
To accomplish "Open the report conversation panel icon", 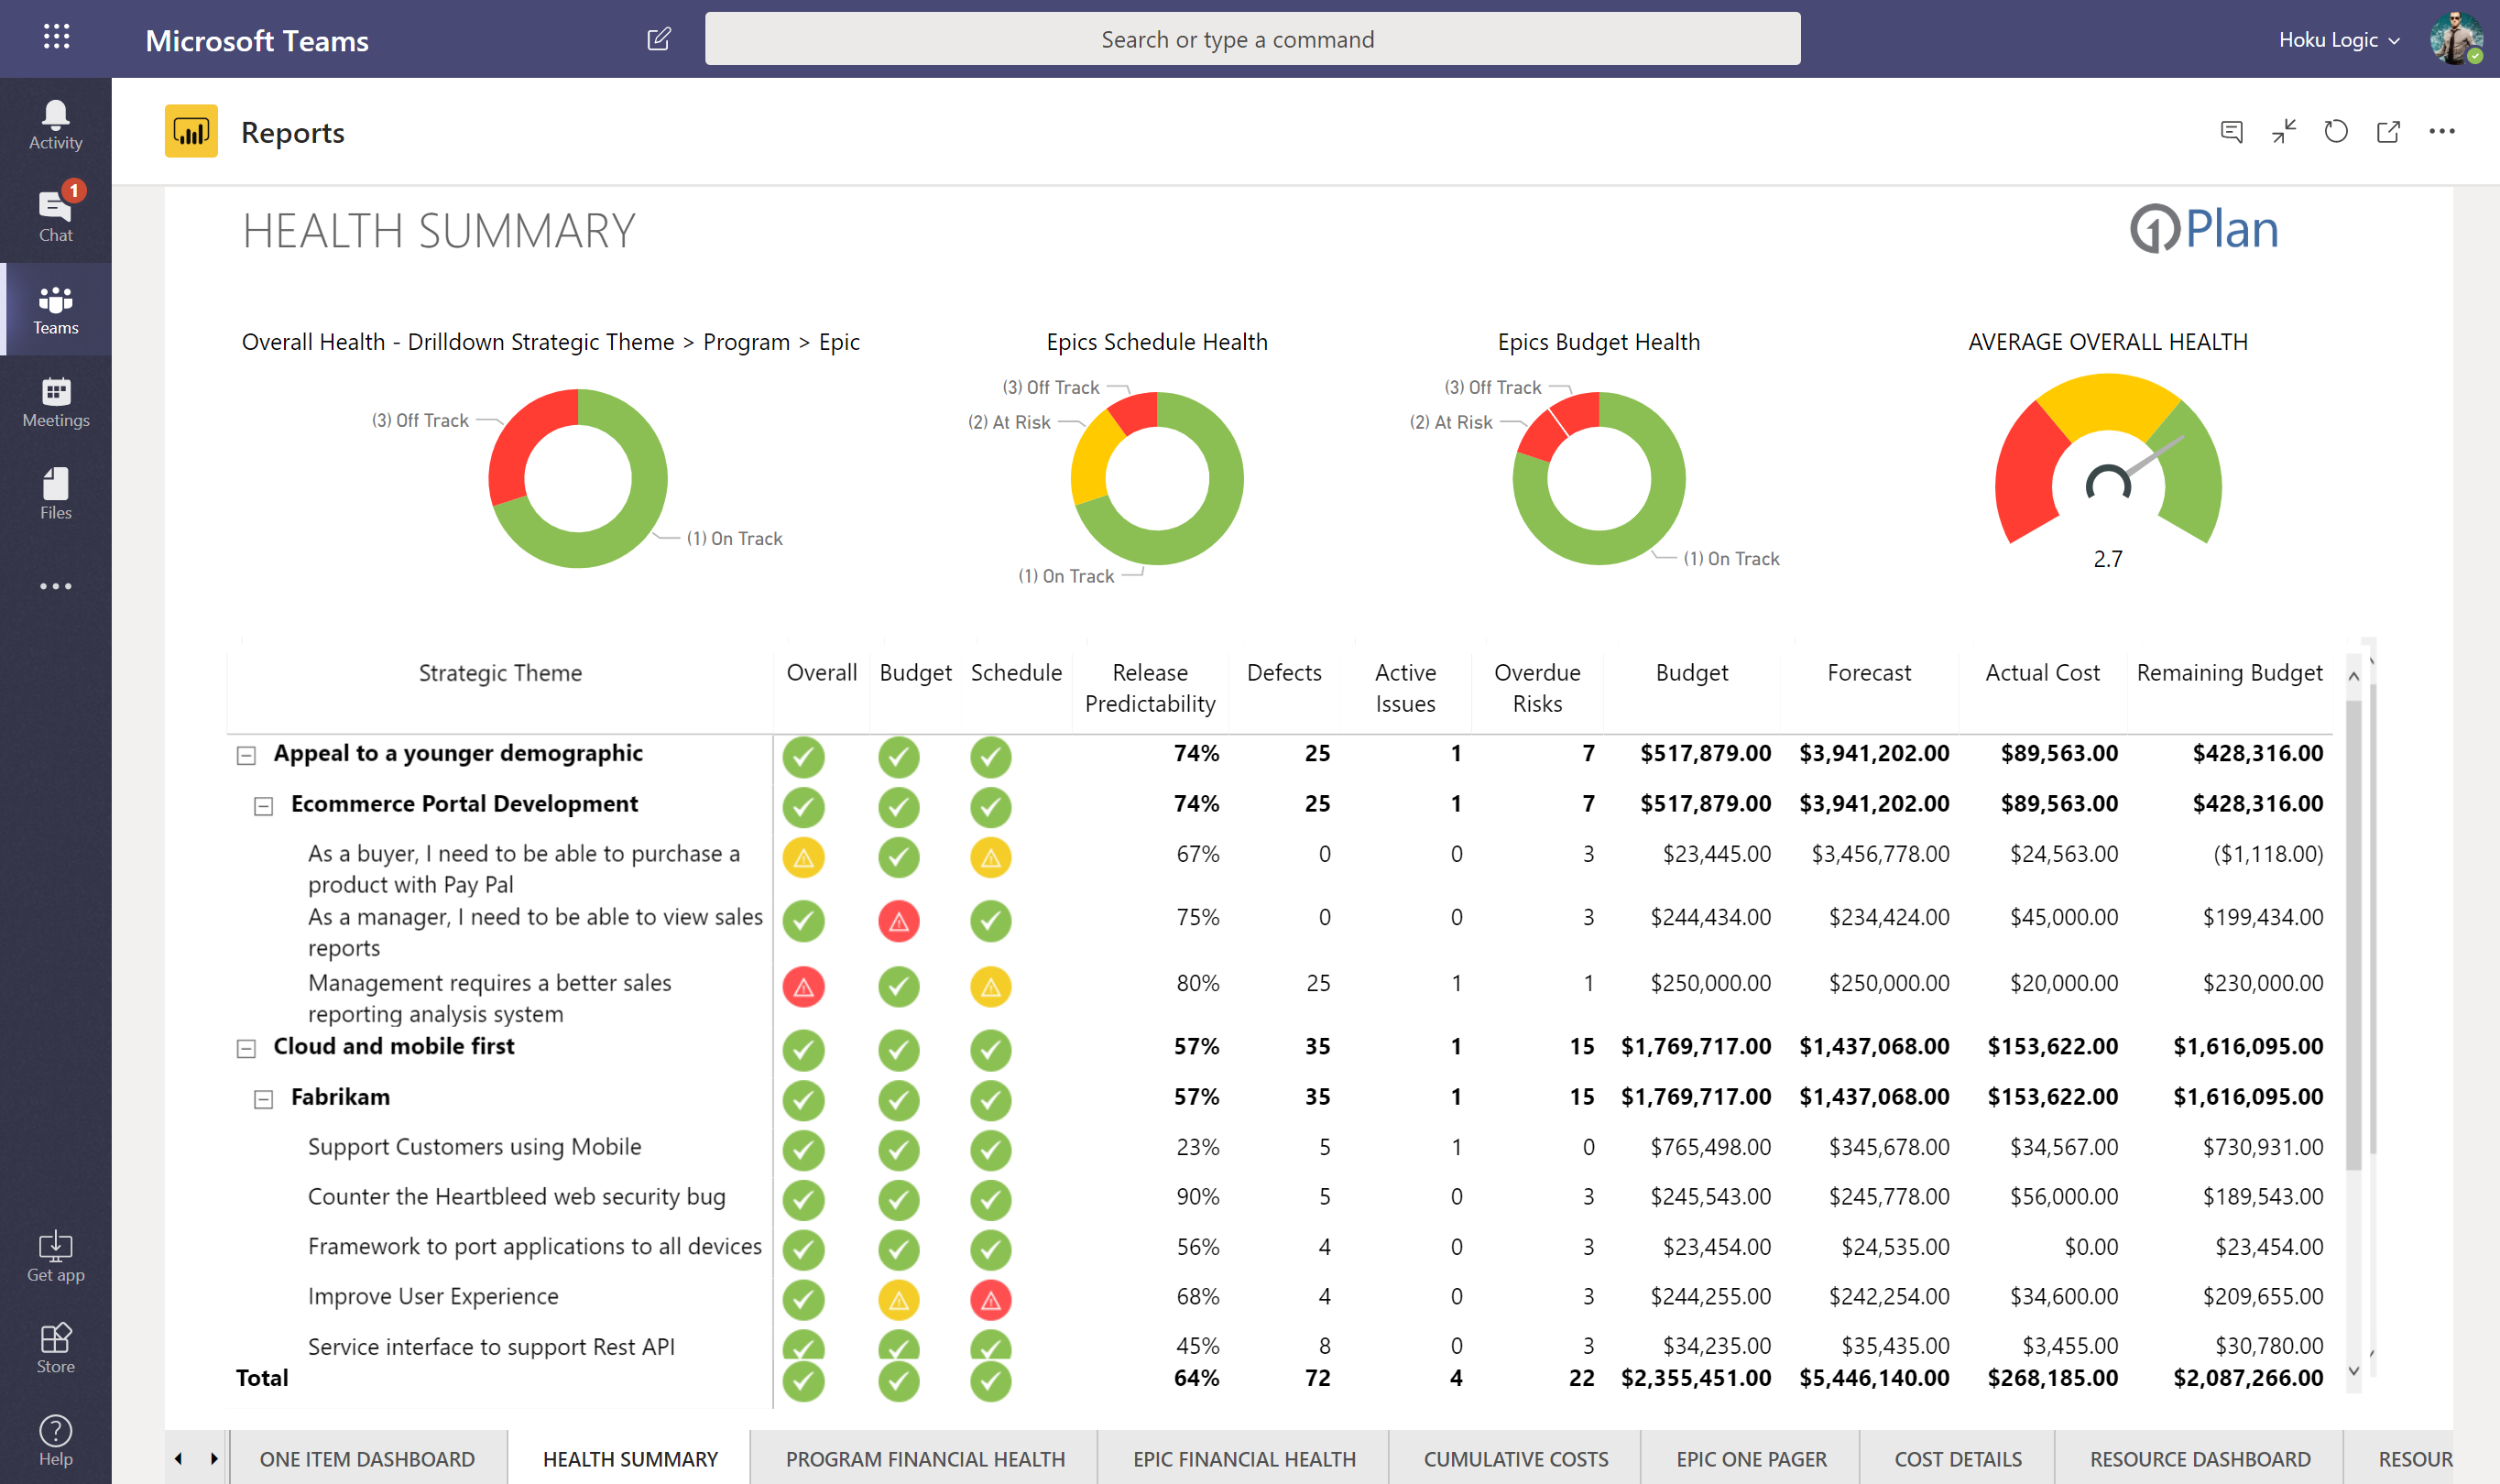I will [x=2231, y=131].
